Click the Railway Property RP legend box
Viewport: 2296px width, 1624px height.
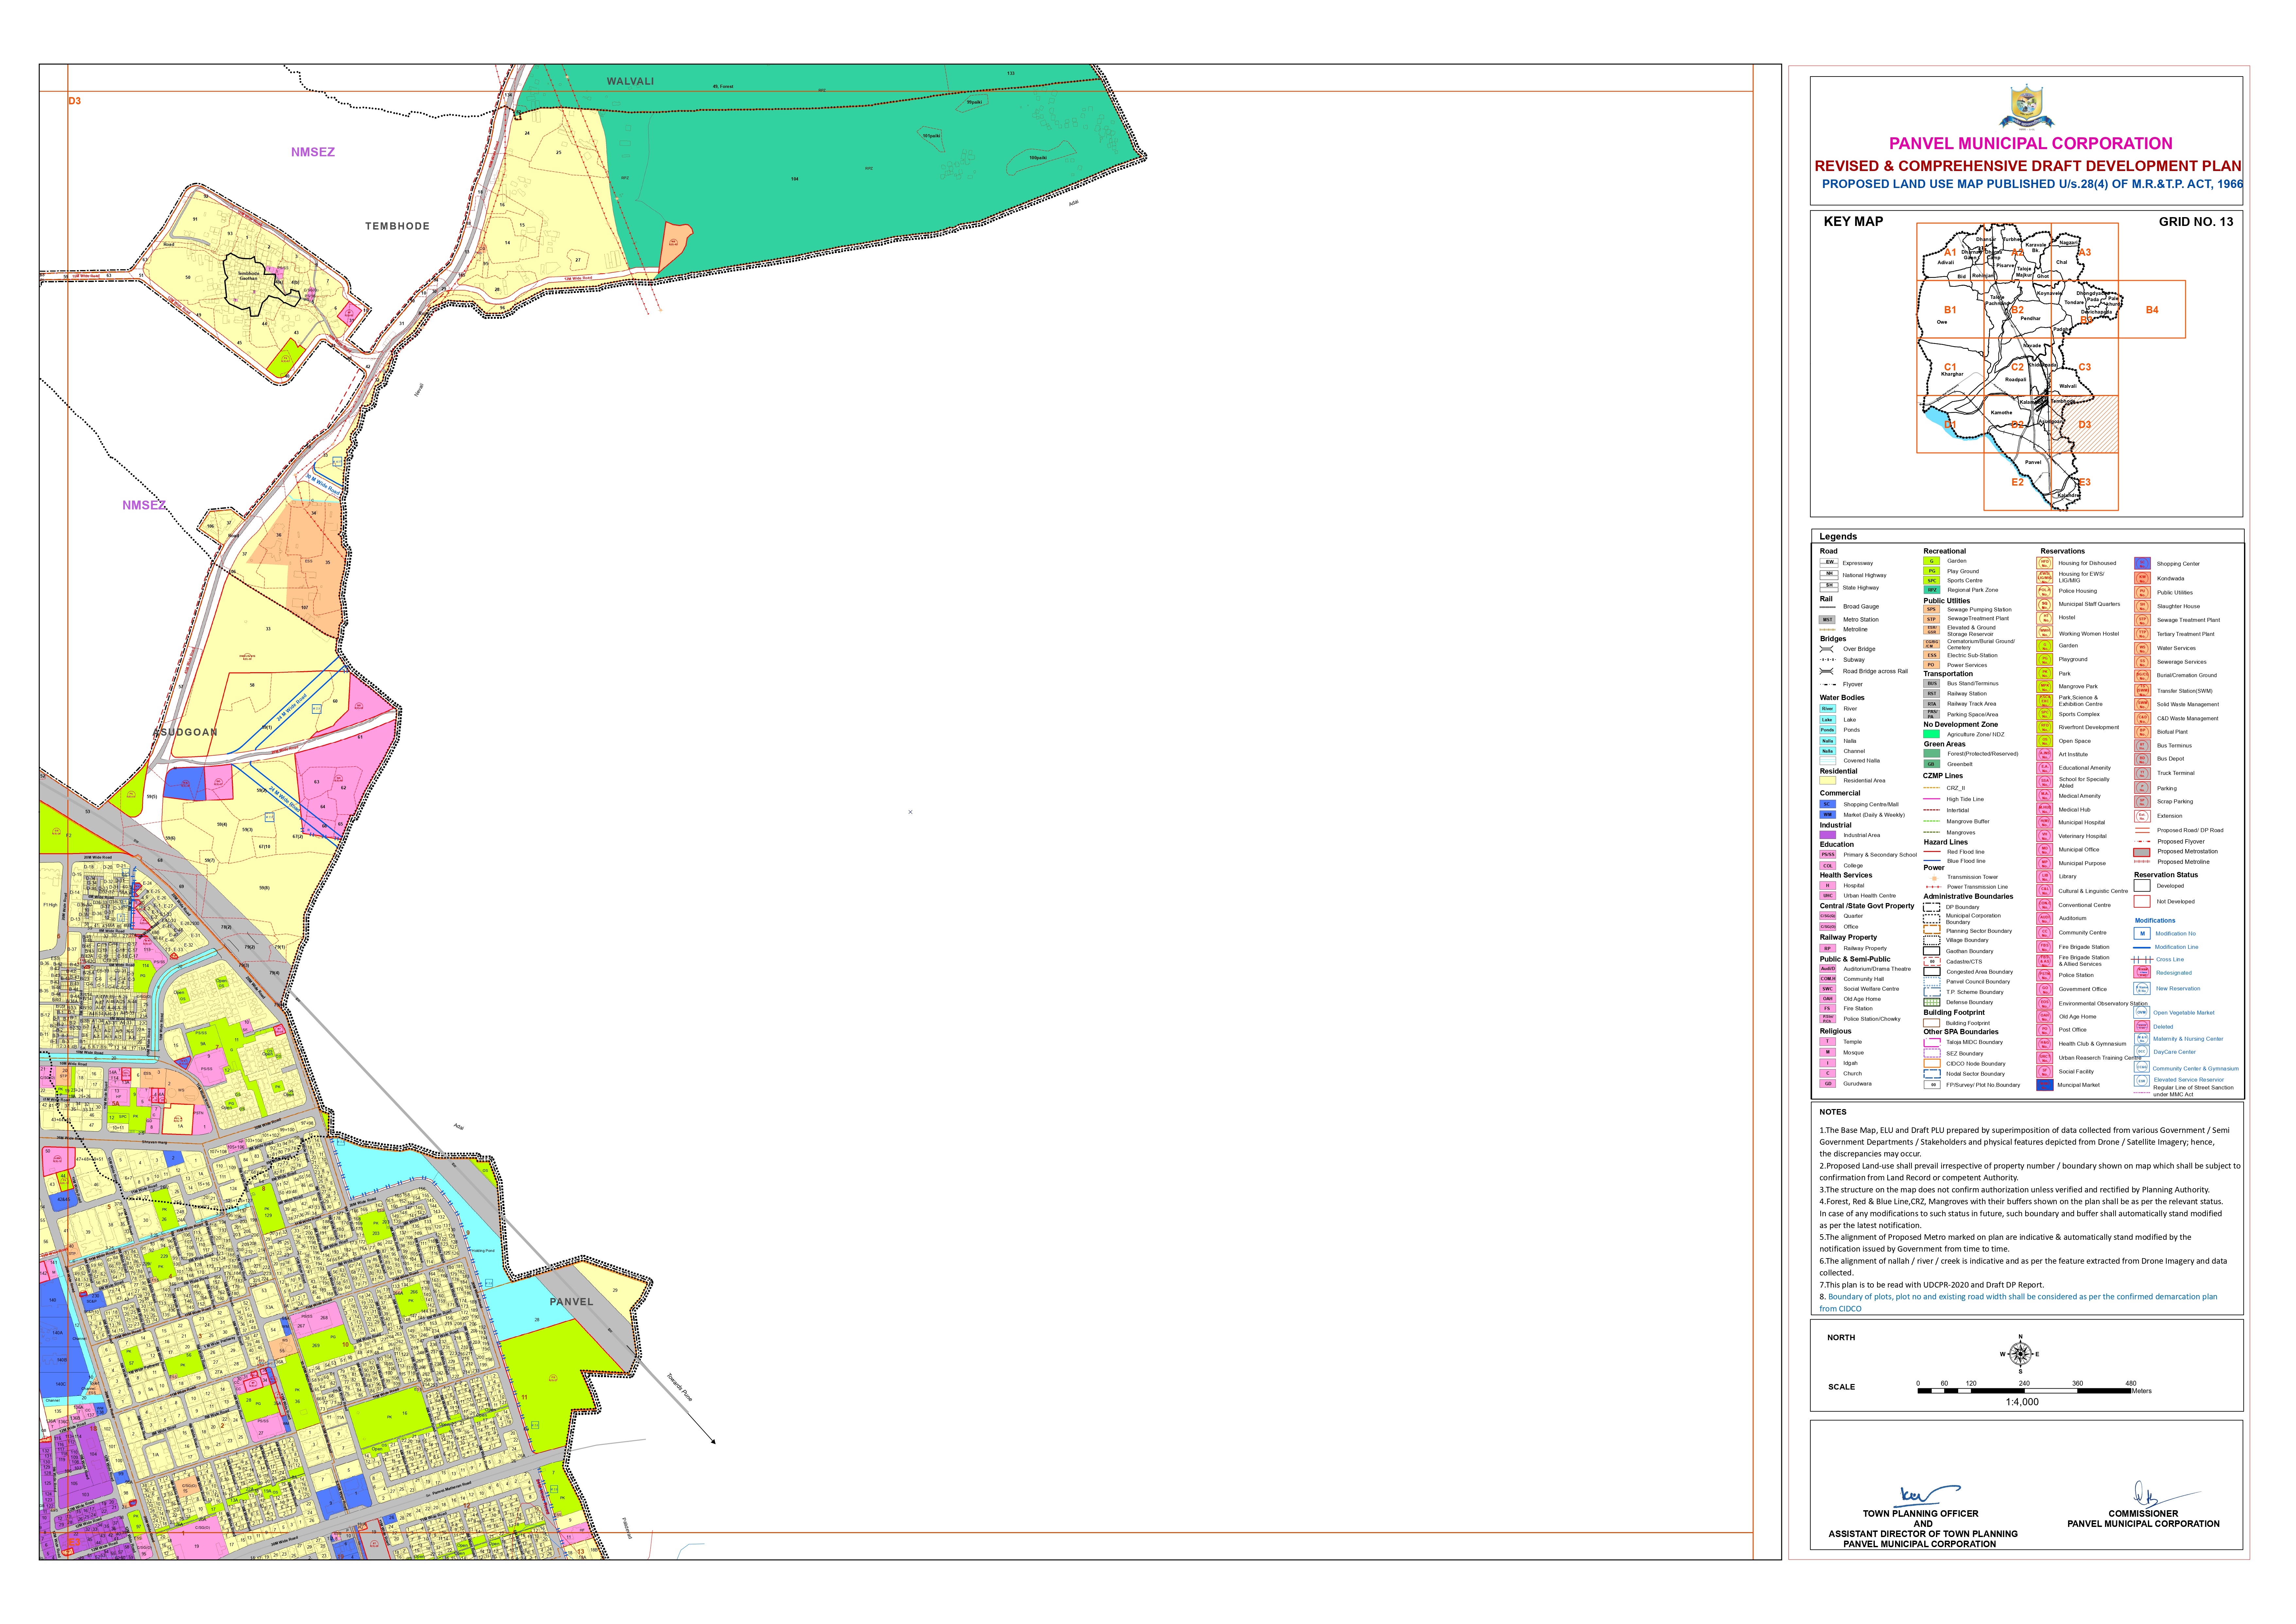[1828, 948]
